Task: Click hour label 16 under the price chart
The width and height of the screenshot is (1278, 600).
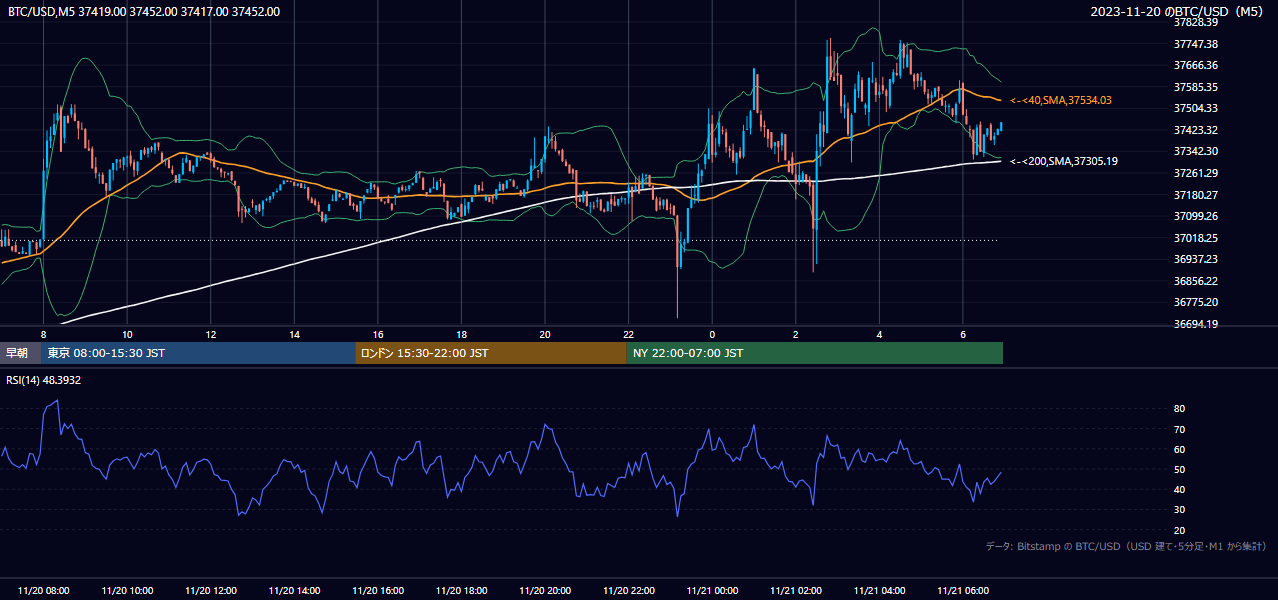Action: coord(378,334)
